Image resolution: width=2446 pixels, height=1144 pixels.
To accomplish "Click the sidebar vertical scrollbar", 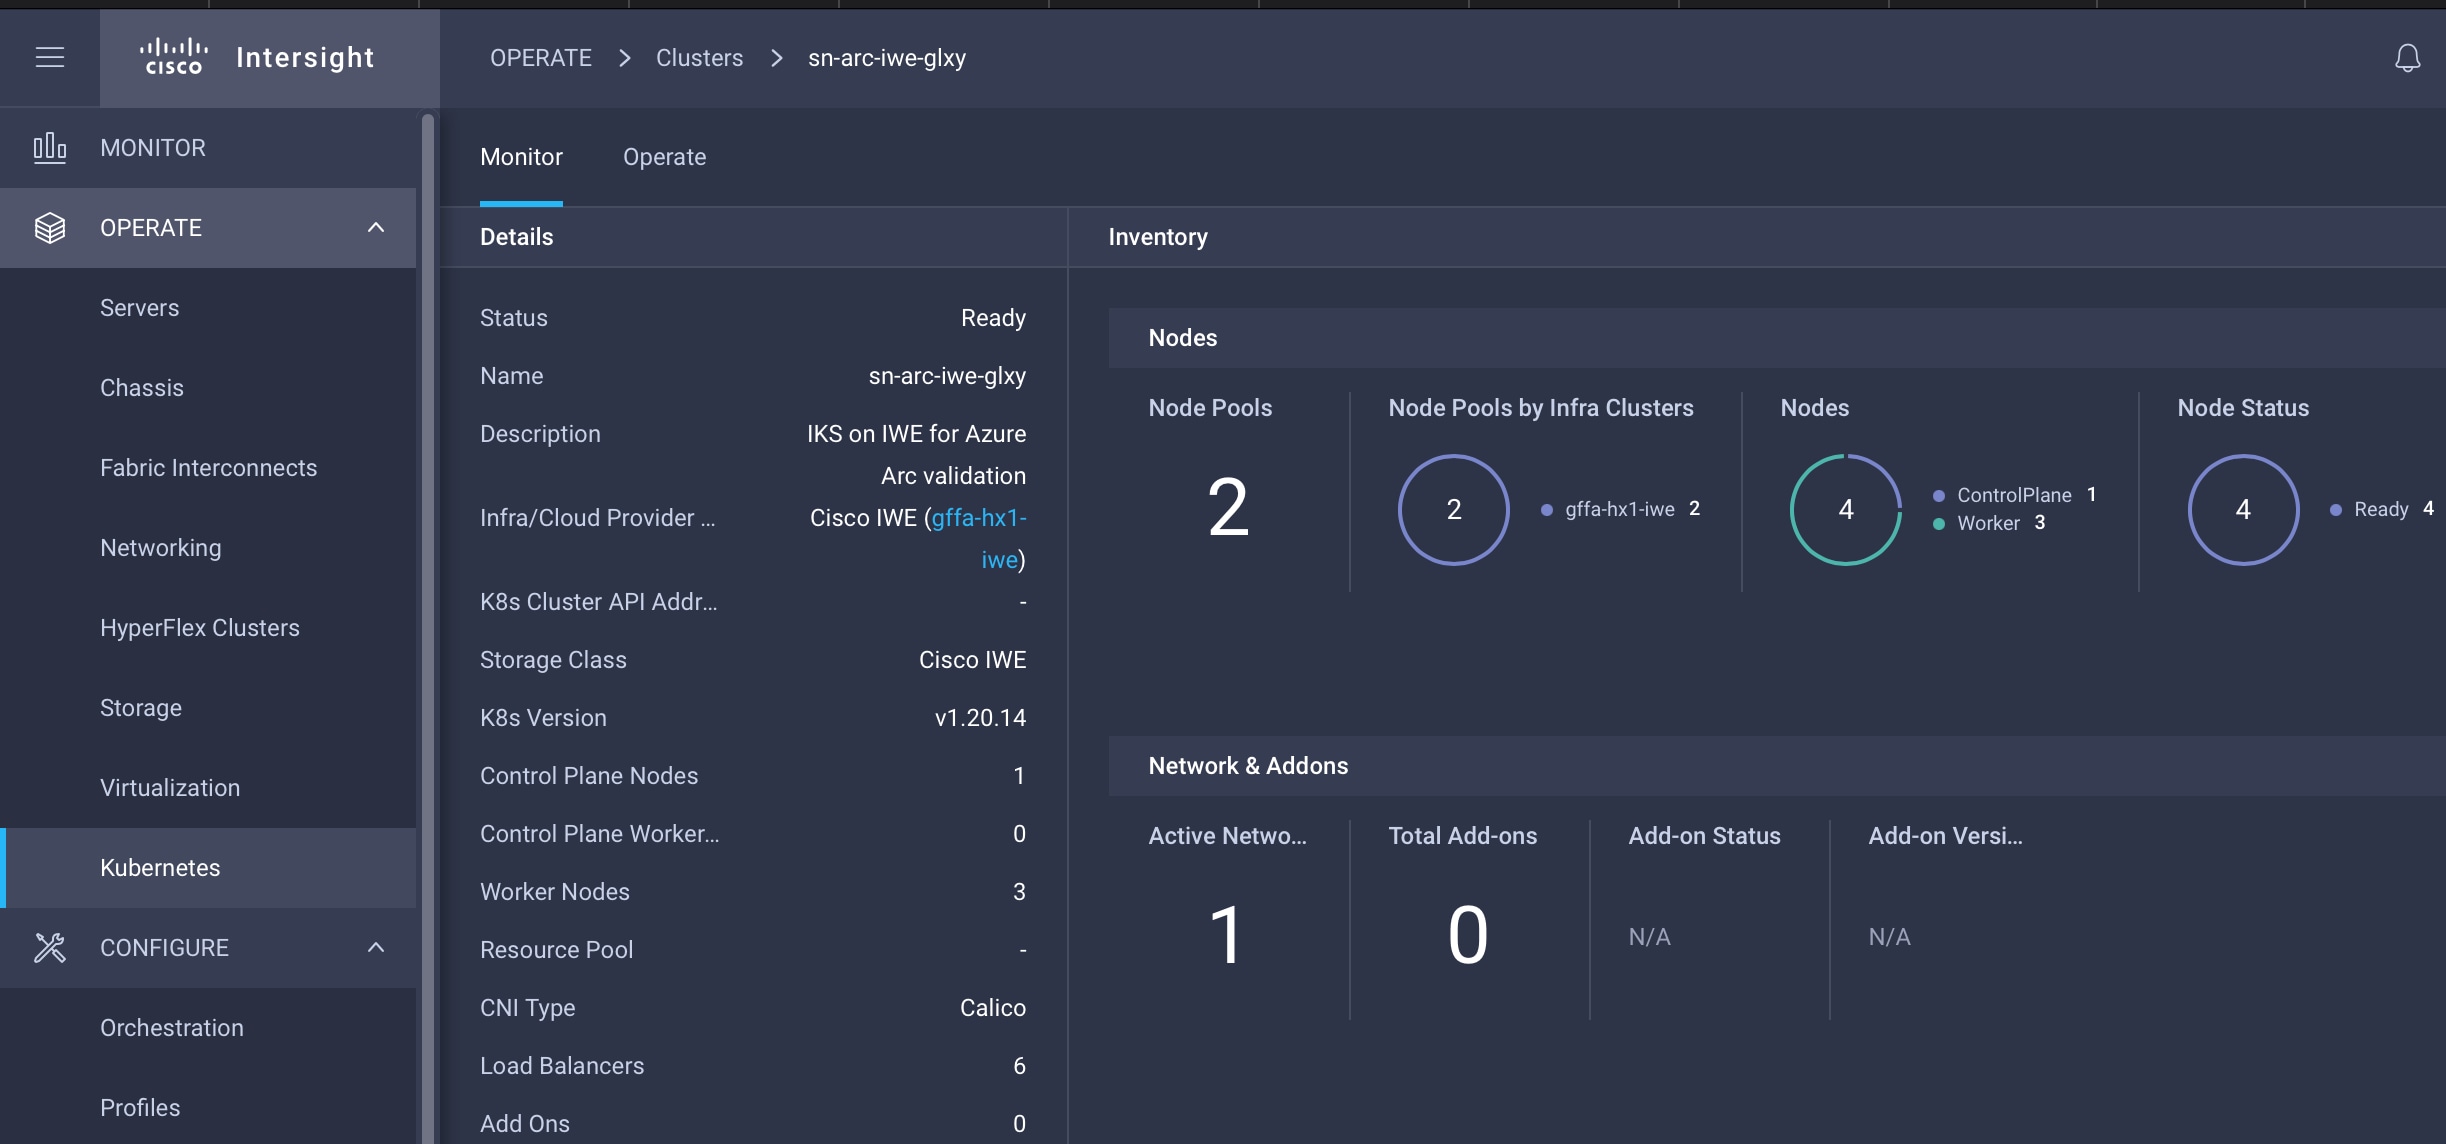I will [x=428, y=627].
